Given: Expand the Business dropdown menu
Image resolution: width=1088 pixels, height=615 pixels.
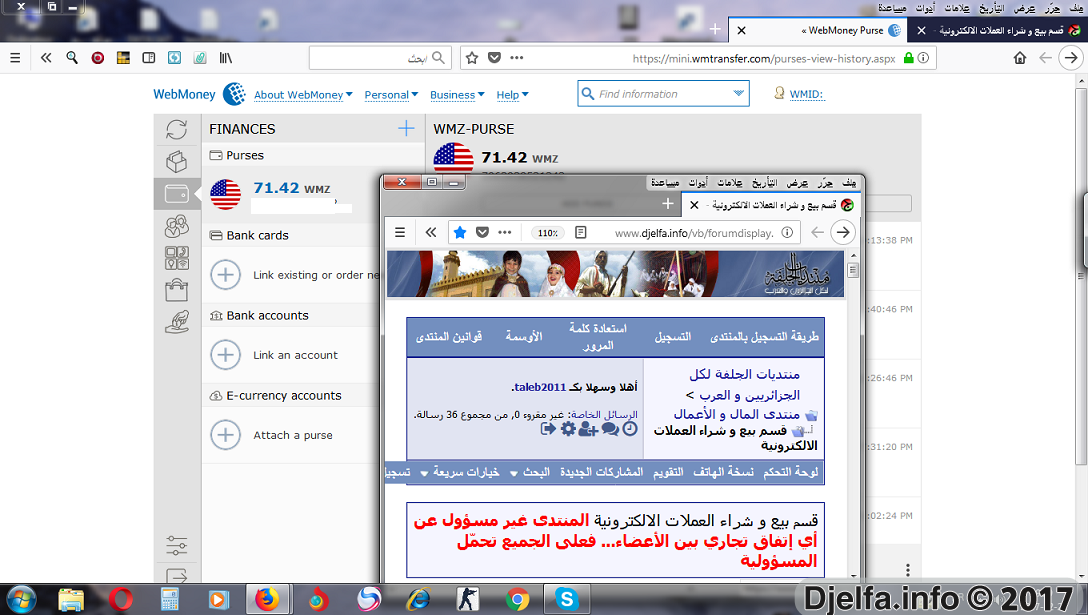Looking at the screenshot, I should [457, 95].
